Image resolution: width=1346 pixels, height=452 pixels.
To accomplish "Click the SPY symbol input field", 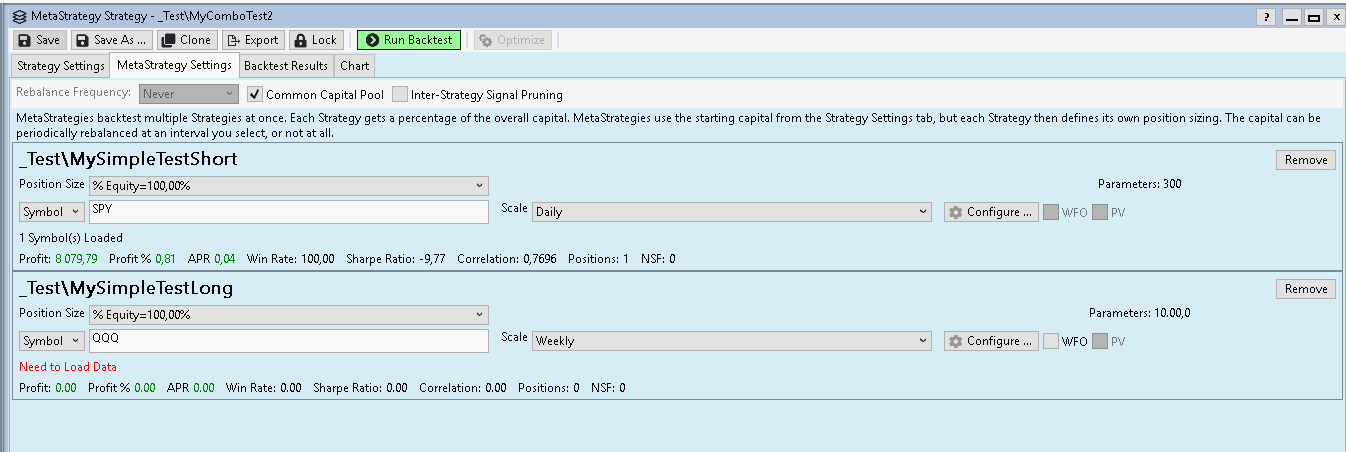I will click(x=288, y=212).
